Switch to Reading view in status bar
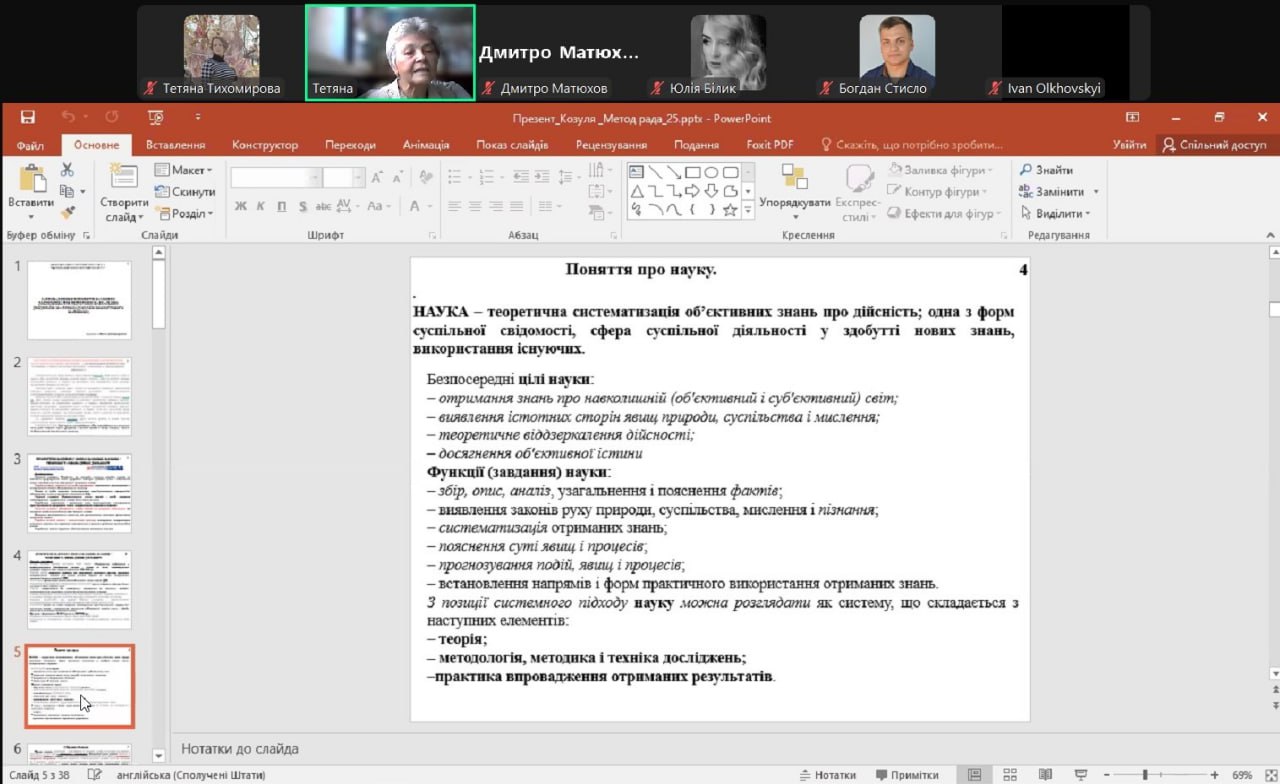 click(x=1045, y=775)
